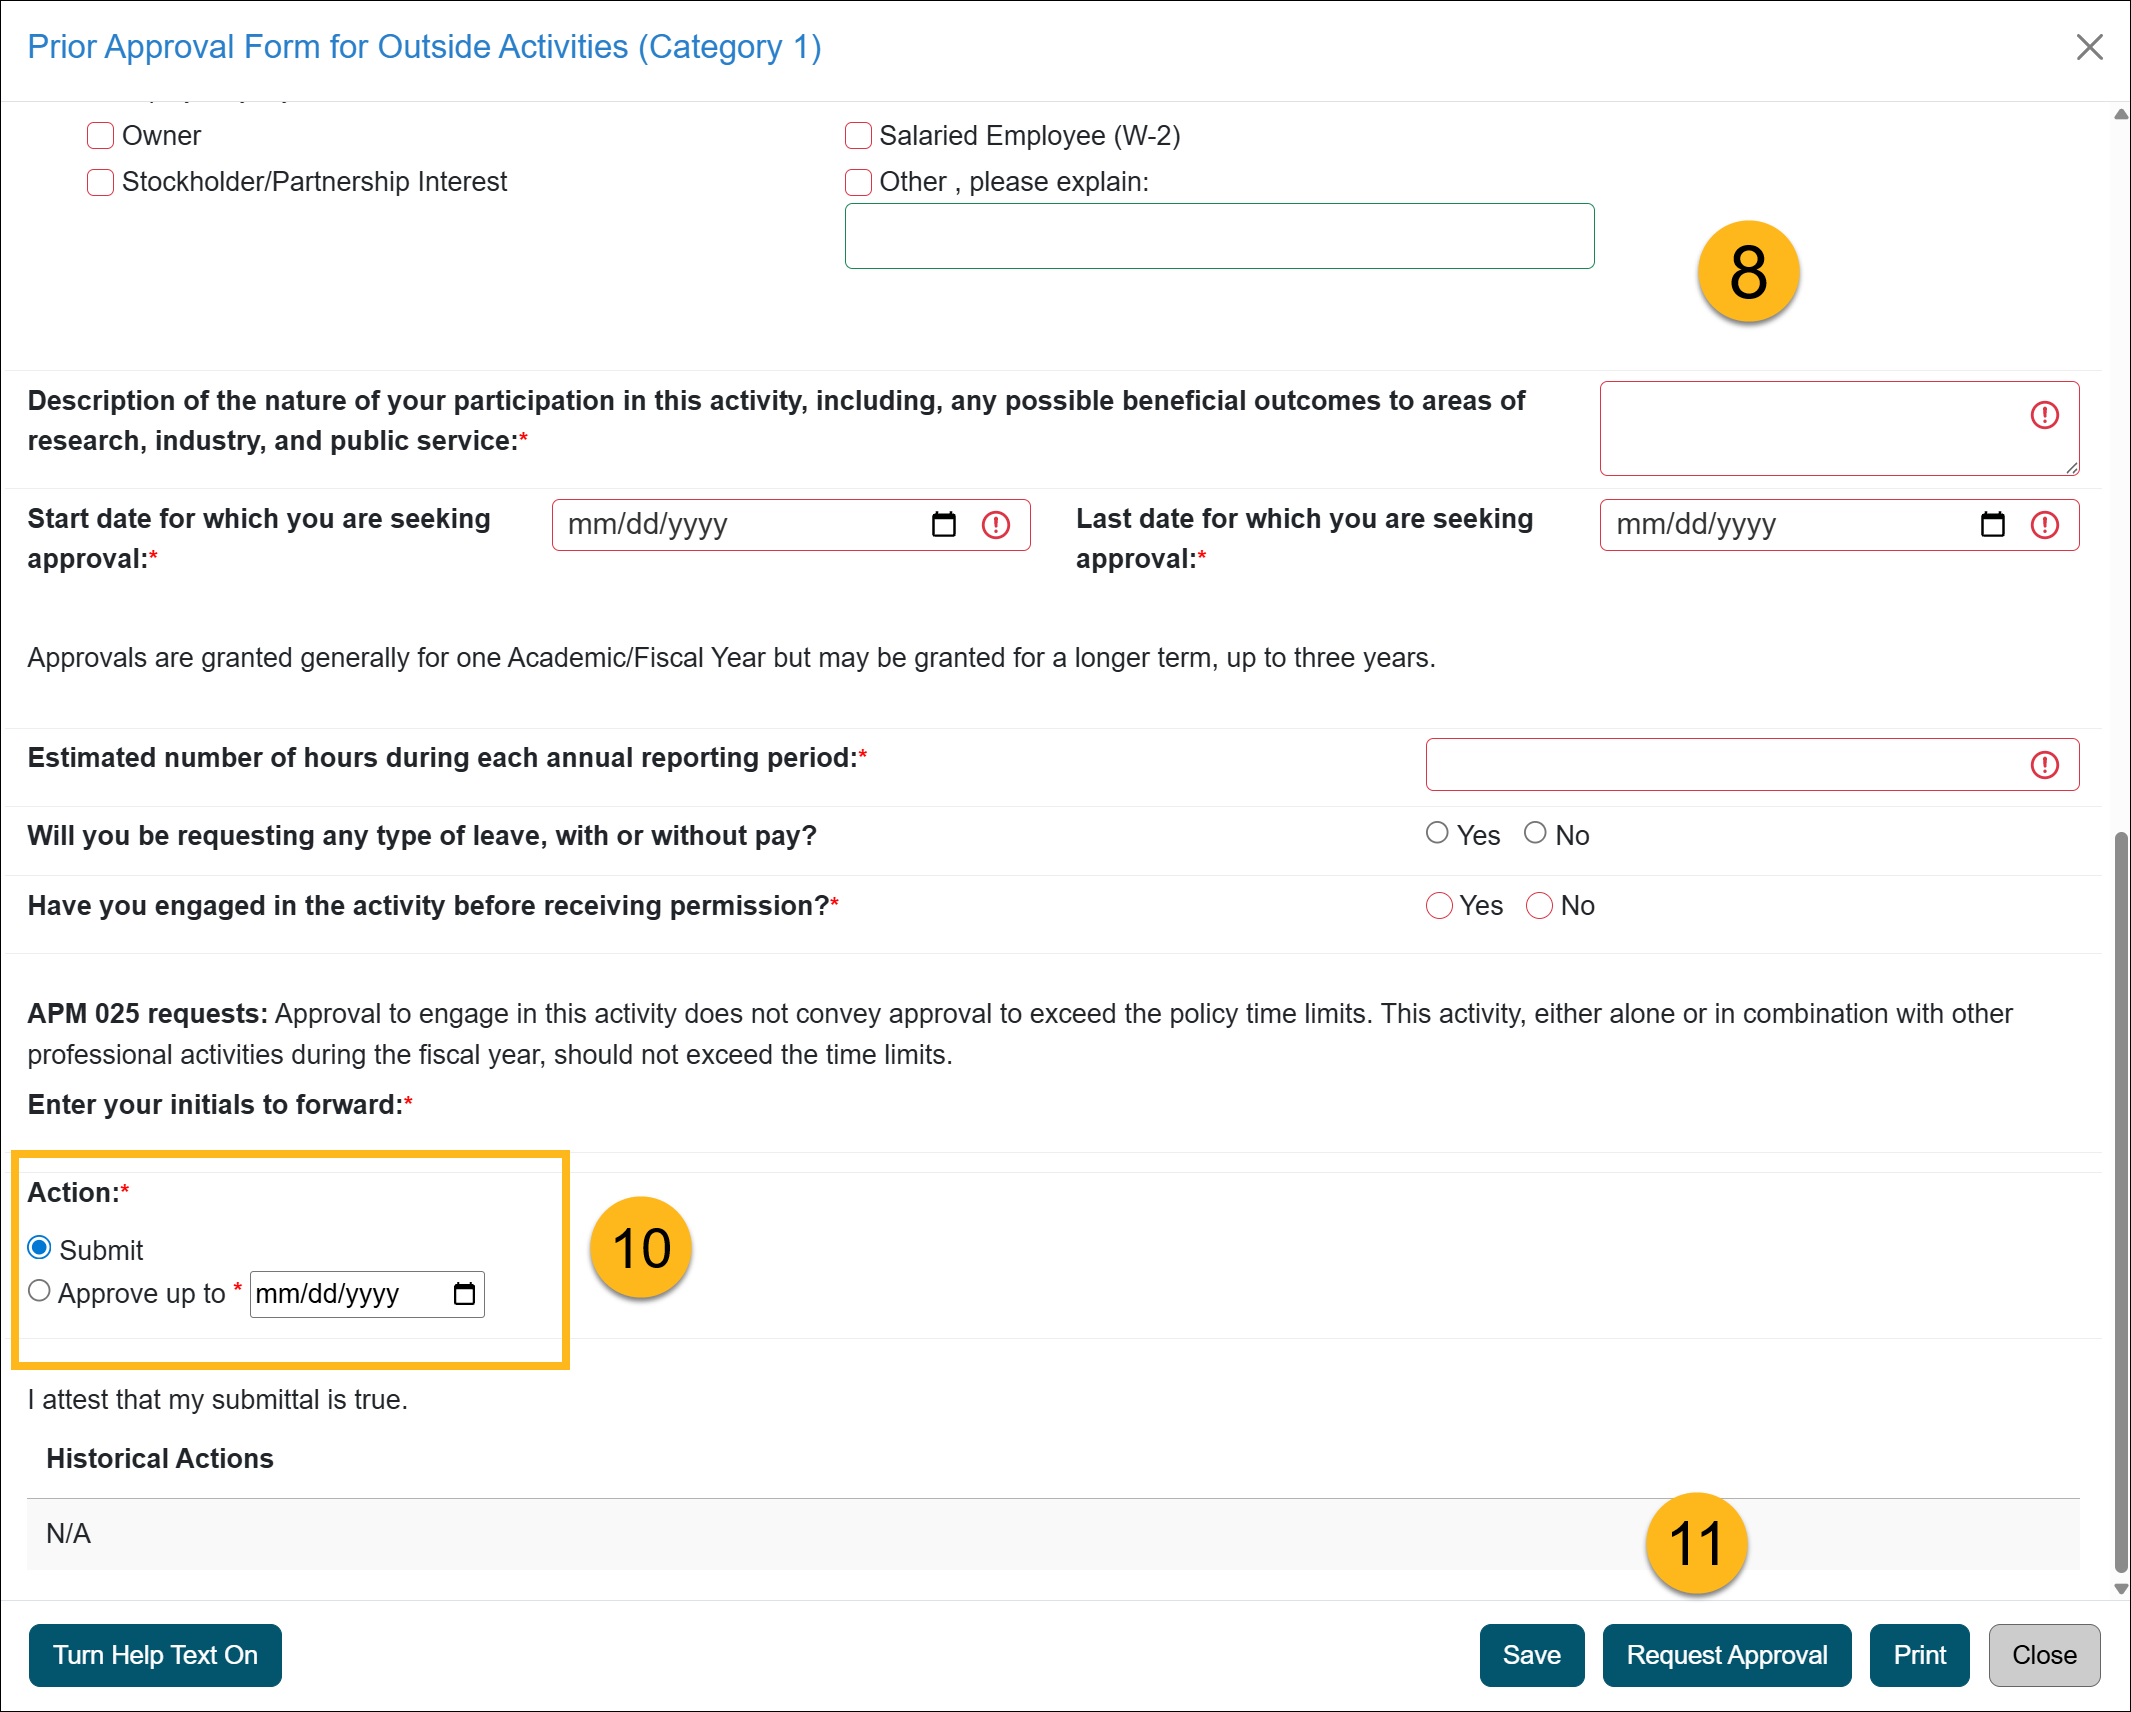
Task: Choose 'Approve up to' action radio
Action: (40, 1291)
